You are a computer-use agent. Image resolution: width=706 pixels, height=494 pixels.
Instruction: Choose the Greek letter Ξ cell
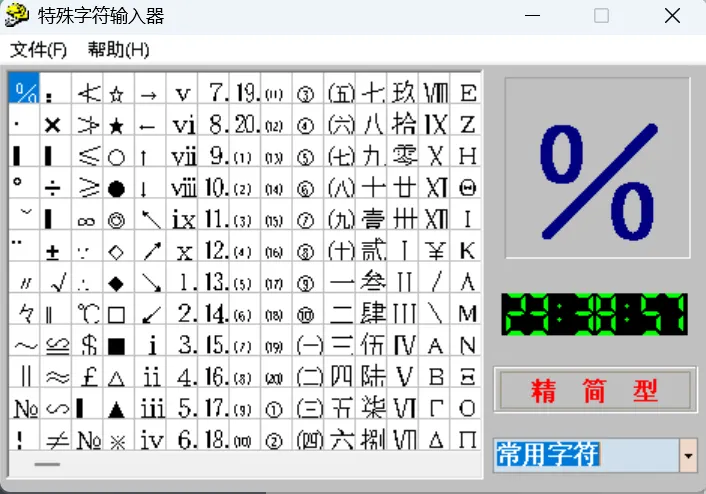[x=466, y=372]
